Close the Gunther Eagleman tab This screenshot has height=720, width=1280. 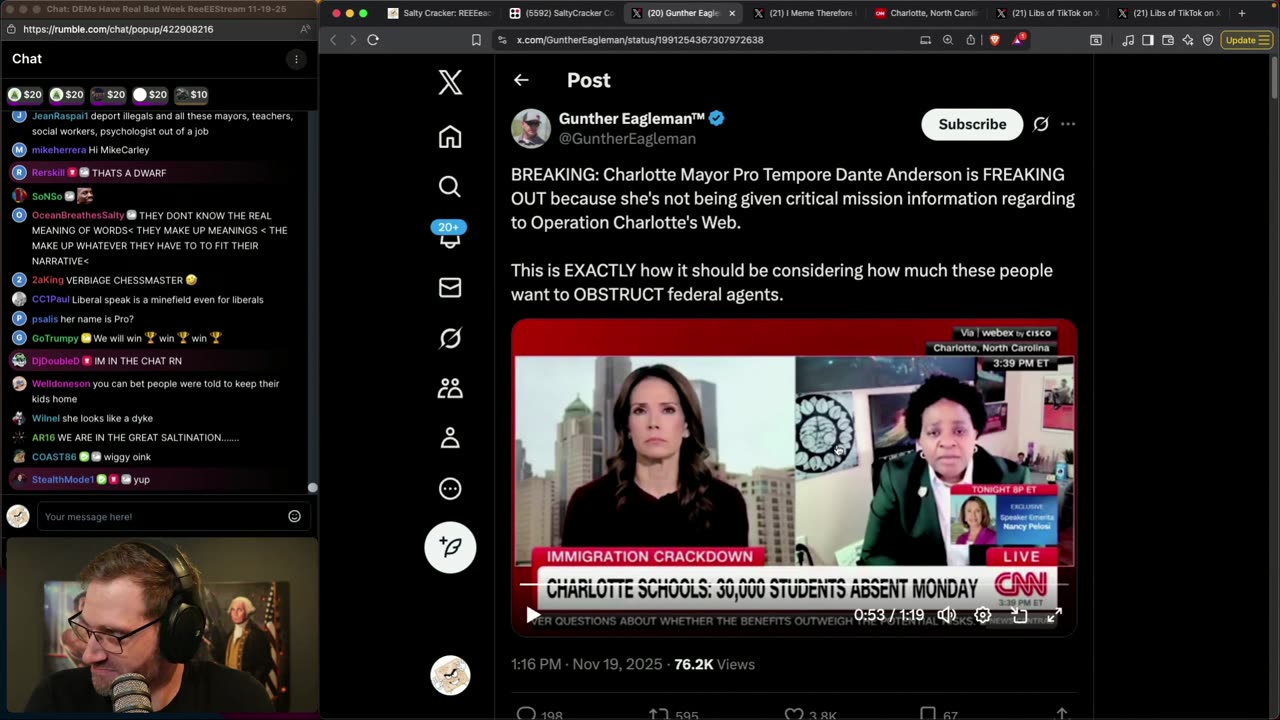click(x=732, y=13)
